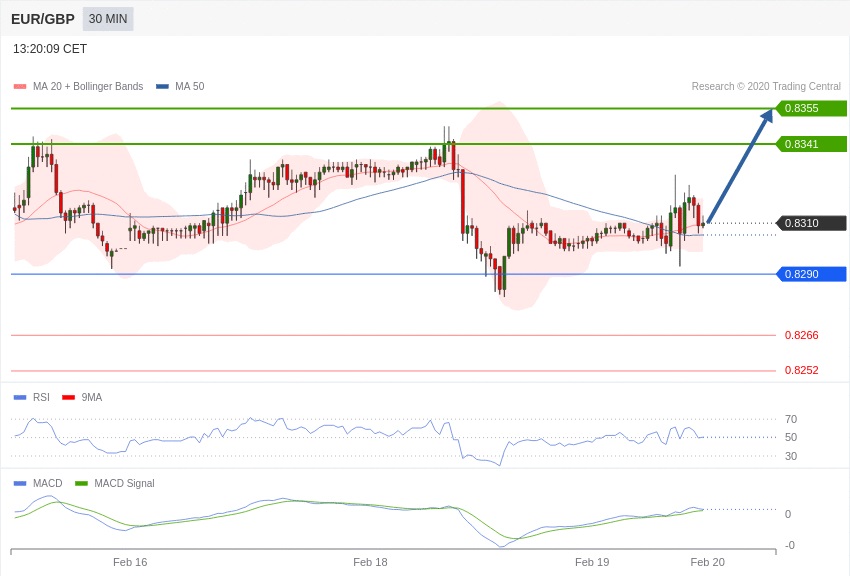Click the MACD Signal green legend marker
This screenshot has height=576, width=850.
click(x=81, y=484)
